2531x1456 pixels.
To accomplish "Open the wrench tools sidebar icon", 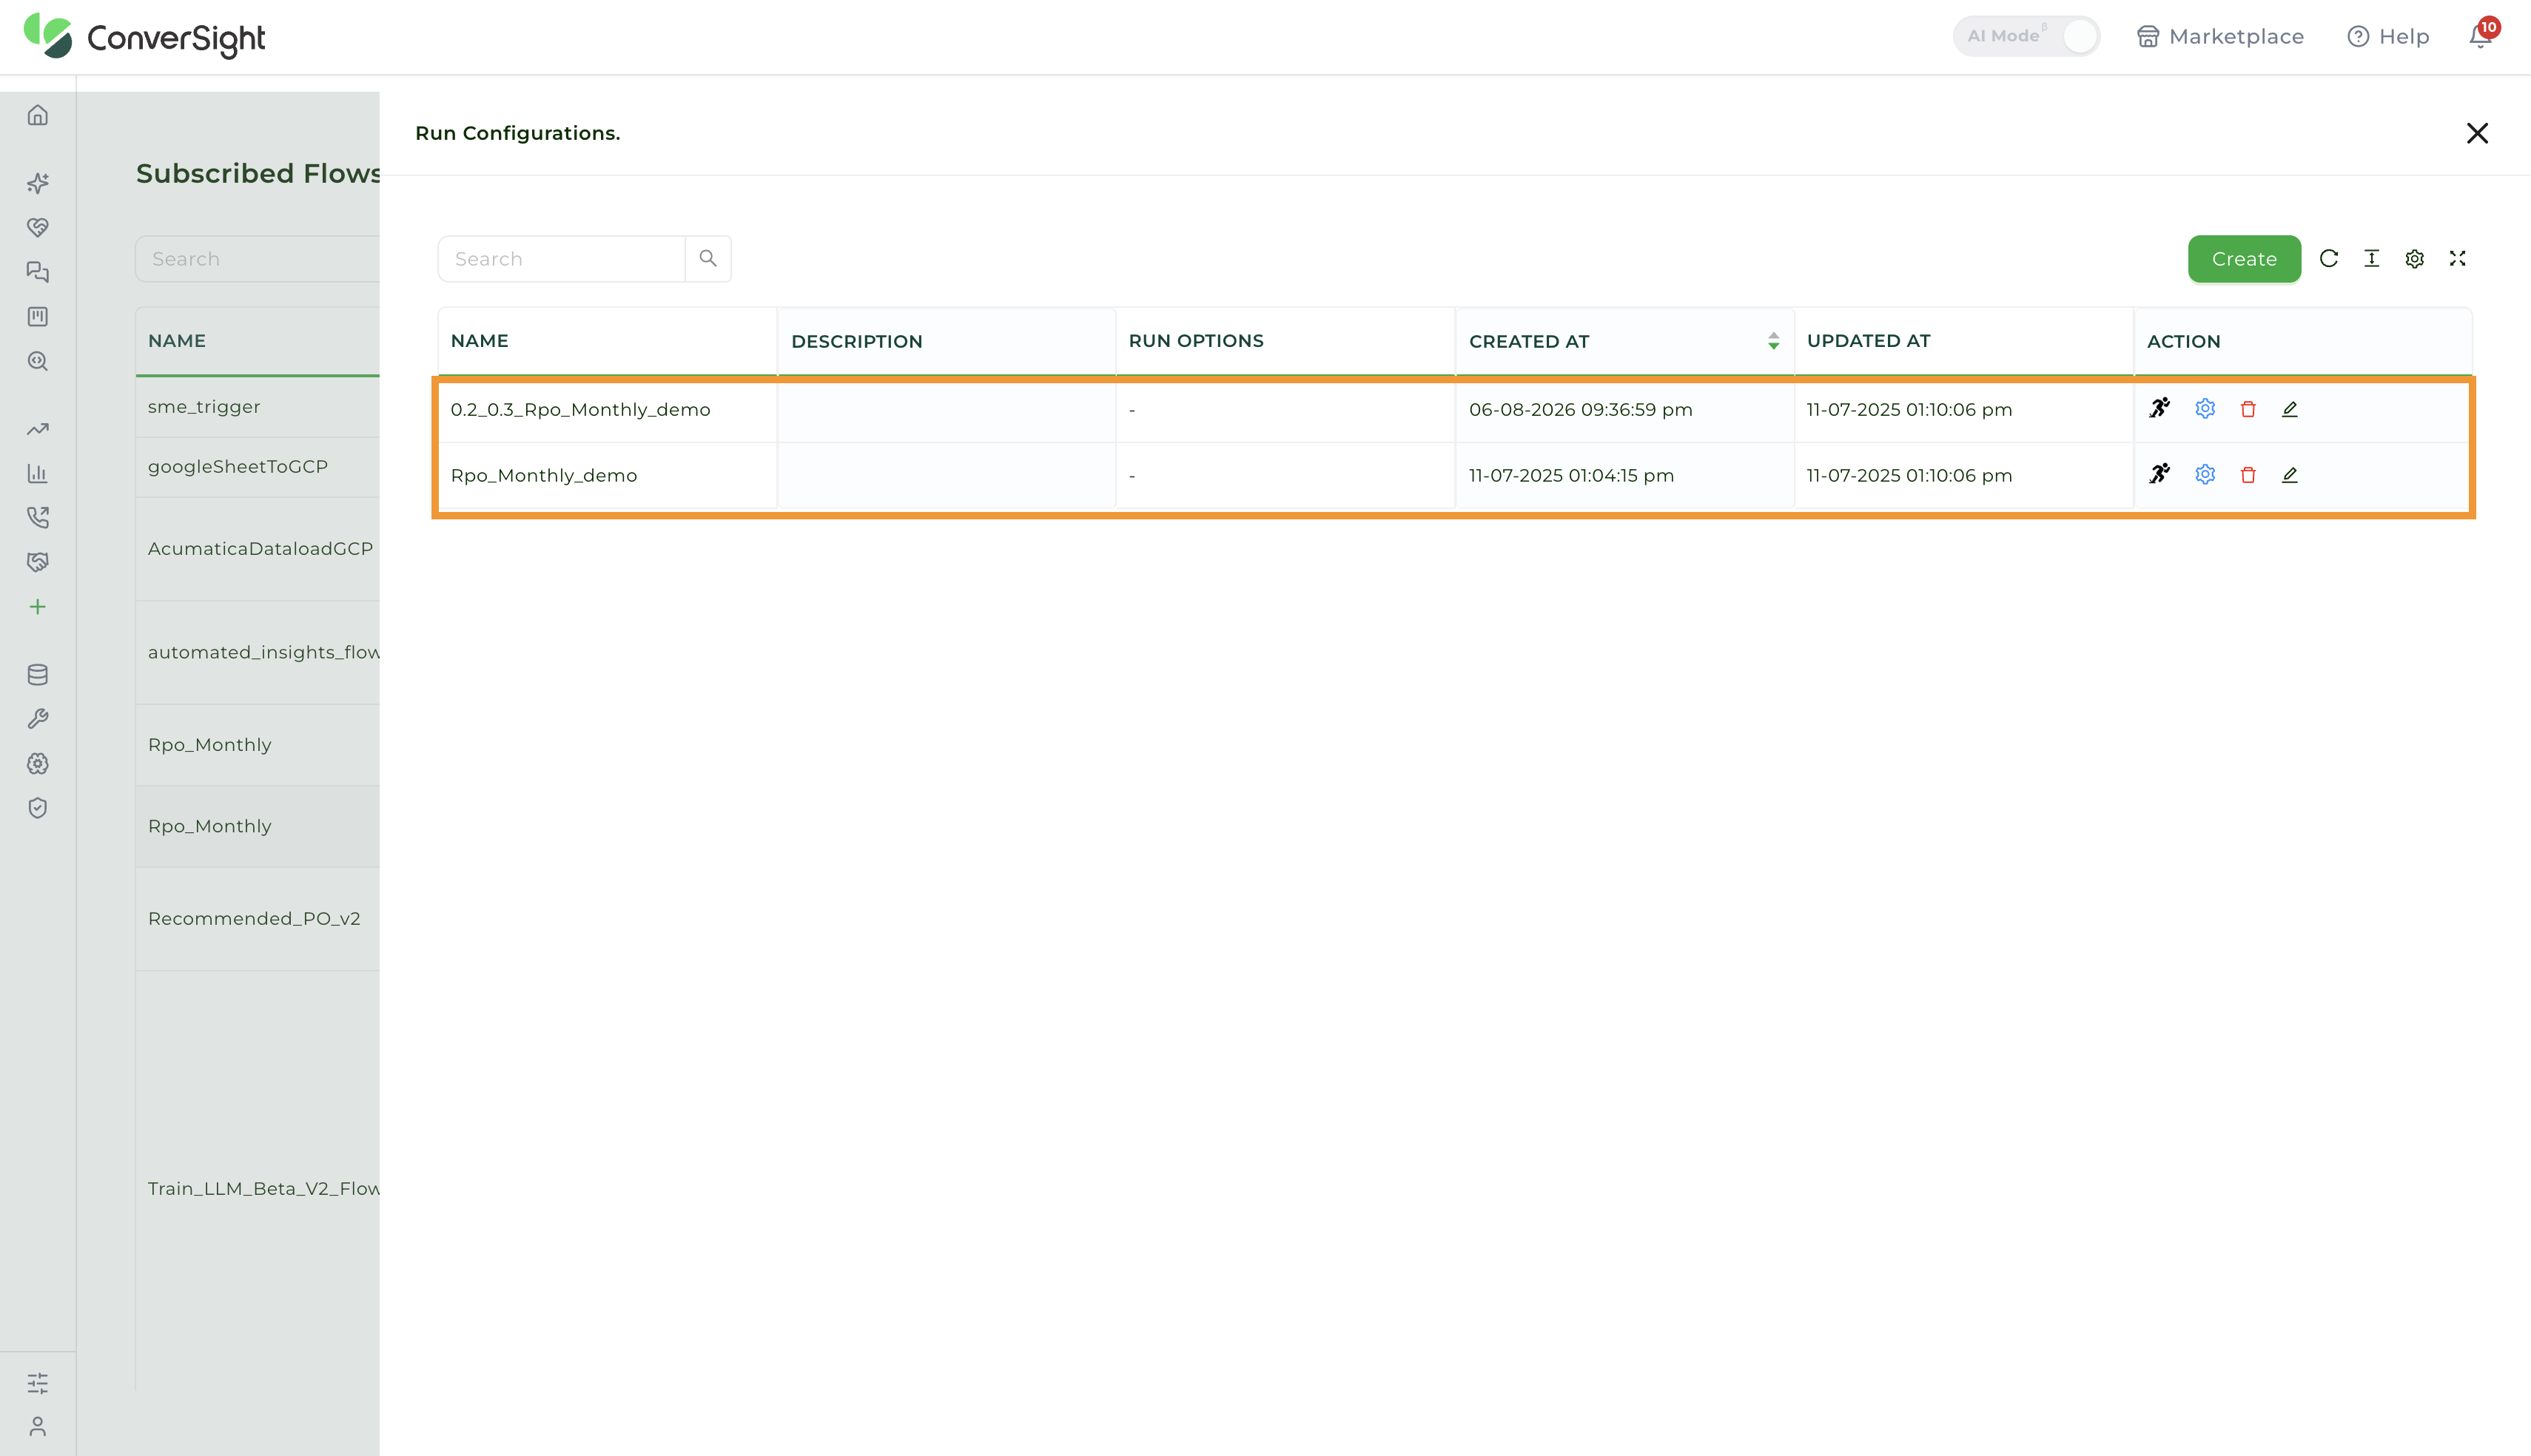I will click(38, 719).
